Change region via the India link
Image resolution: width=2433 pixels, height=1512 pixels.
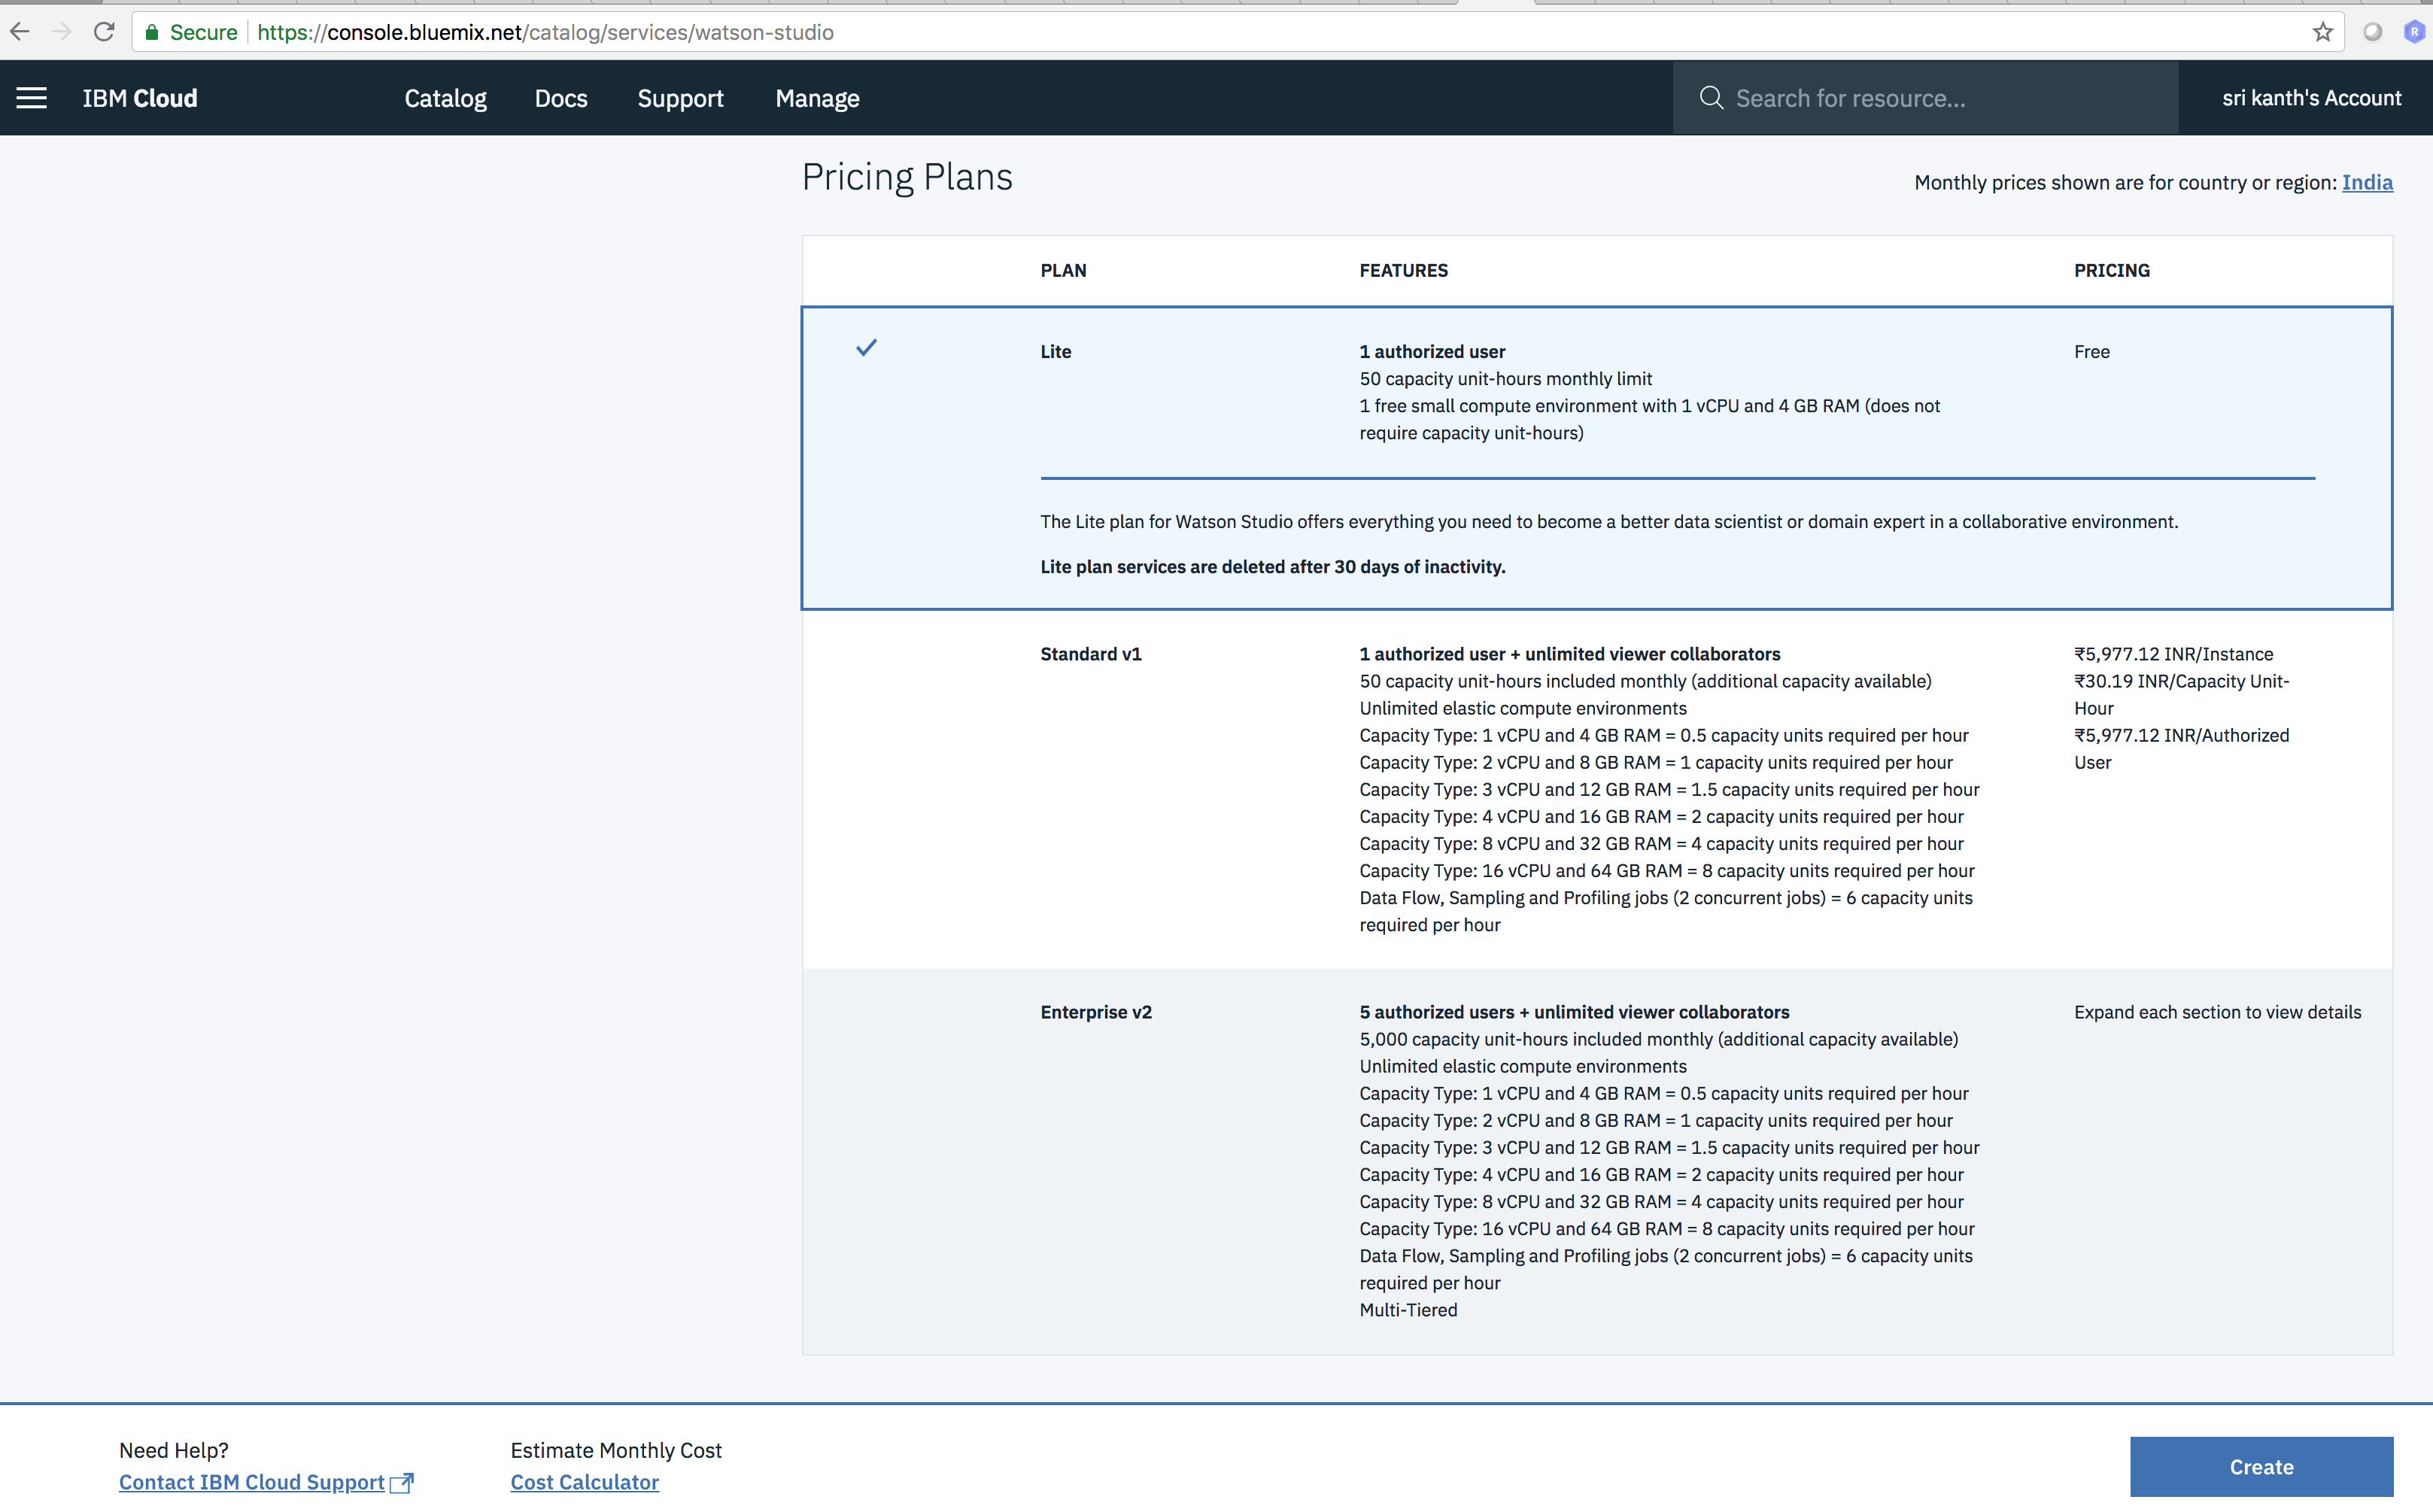(x=2367, y=182)
